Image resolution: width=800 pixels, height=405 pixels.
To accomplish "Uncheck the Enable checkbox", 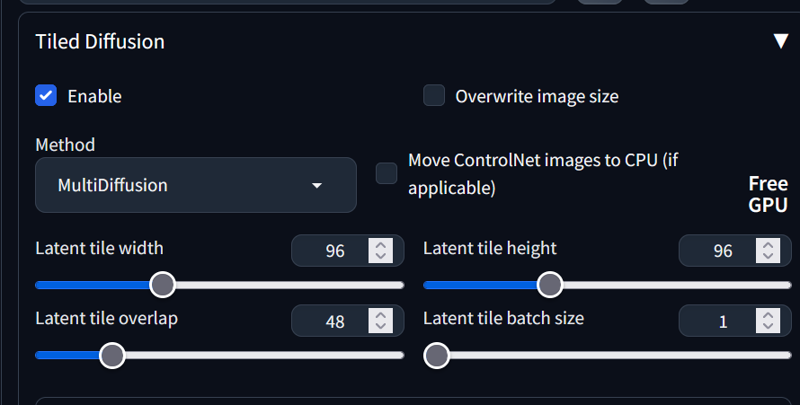I will (x=46, y=95).
